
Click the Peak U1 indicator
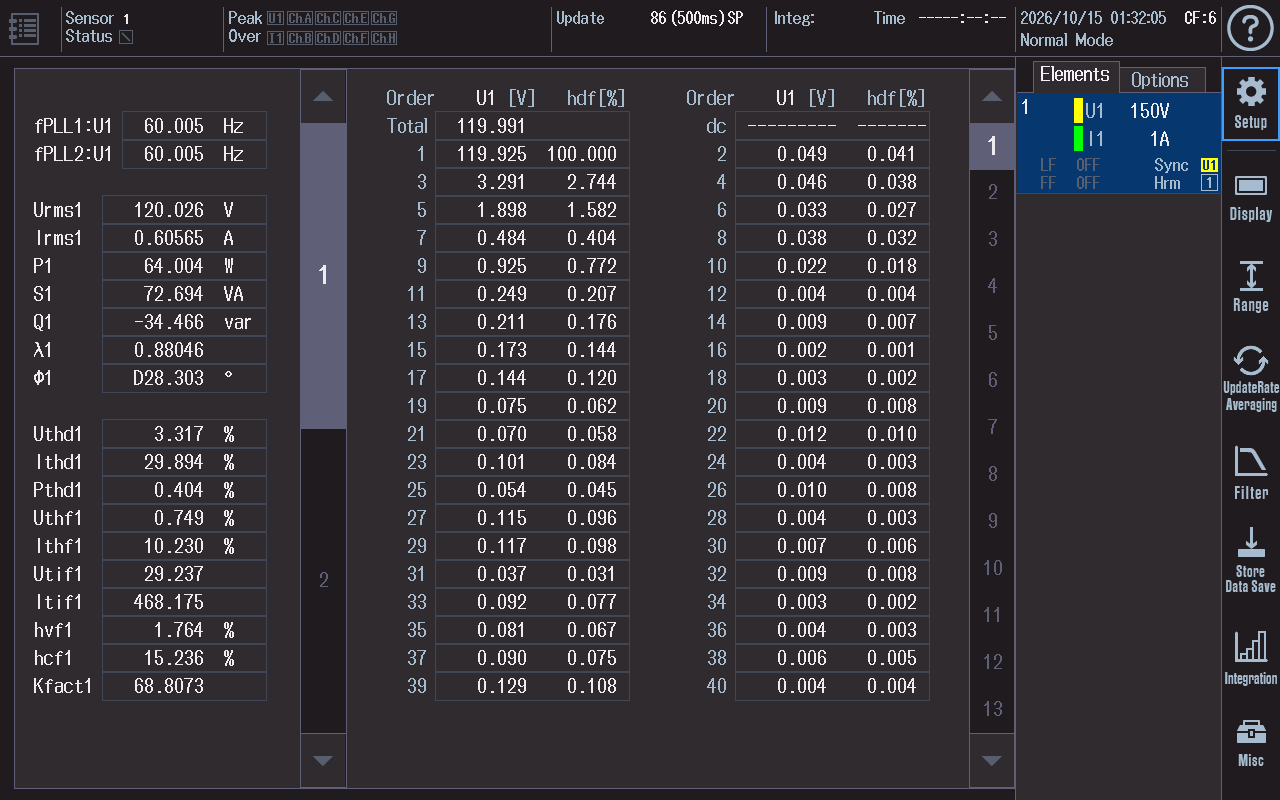pos(275,18)
